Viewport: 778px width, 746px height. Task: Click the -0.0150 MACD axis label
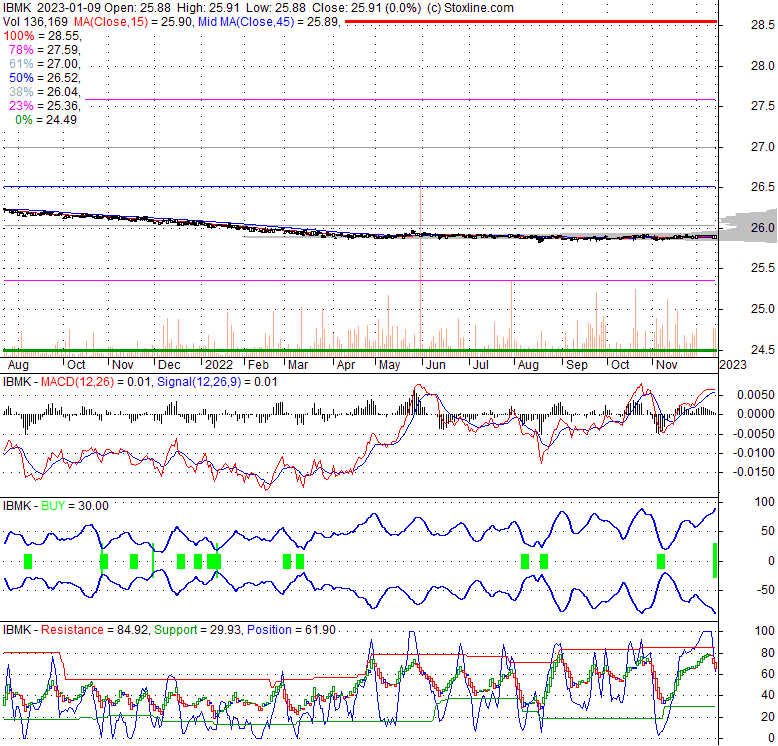753,472
